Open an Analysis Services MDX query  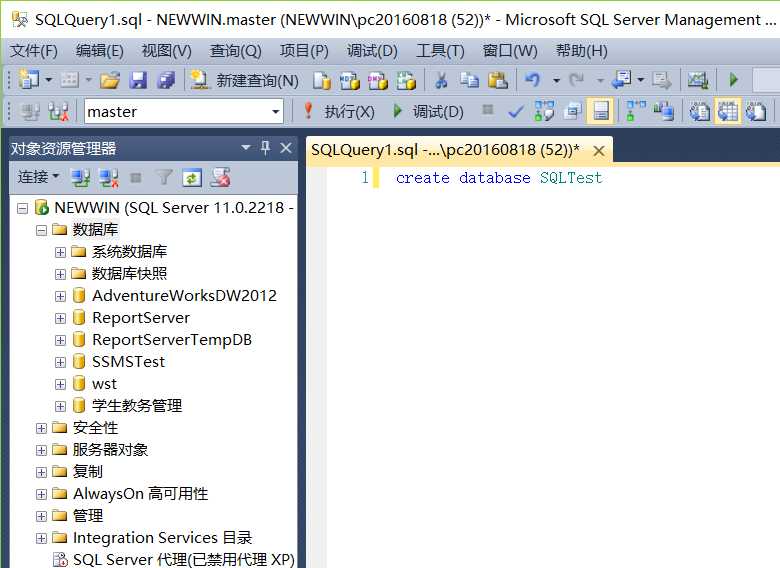click(x=350, y=80)
